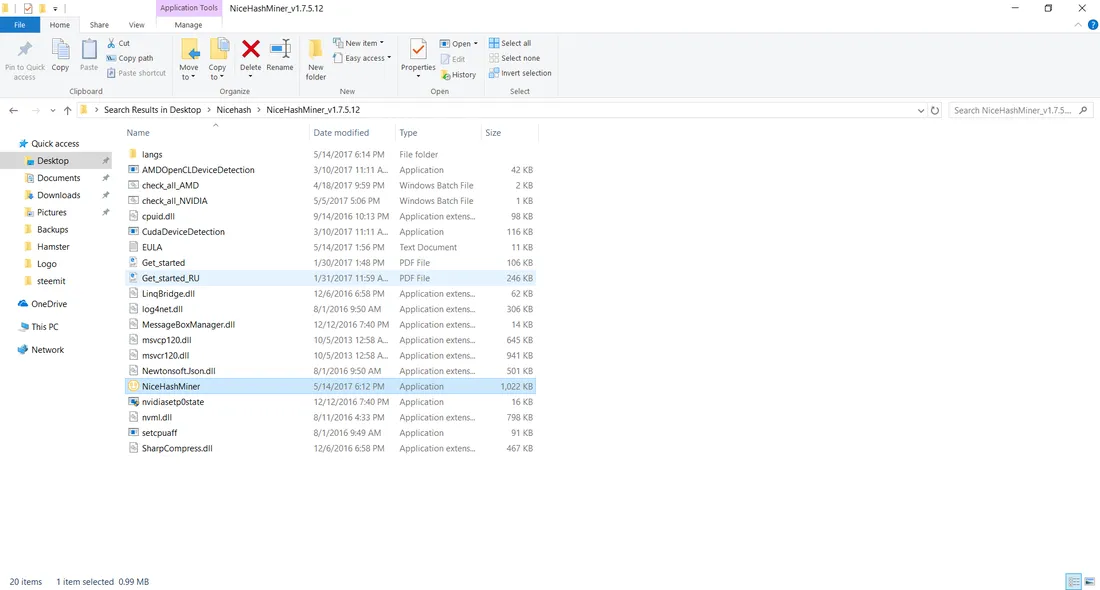Viewport: 1100px width, 590px height.
Task: Select the Hamster folder in sidebar
Action: (53, 247)
